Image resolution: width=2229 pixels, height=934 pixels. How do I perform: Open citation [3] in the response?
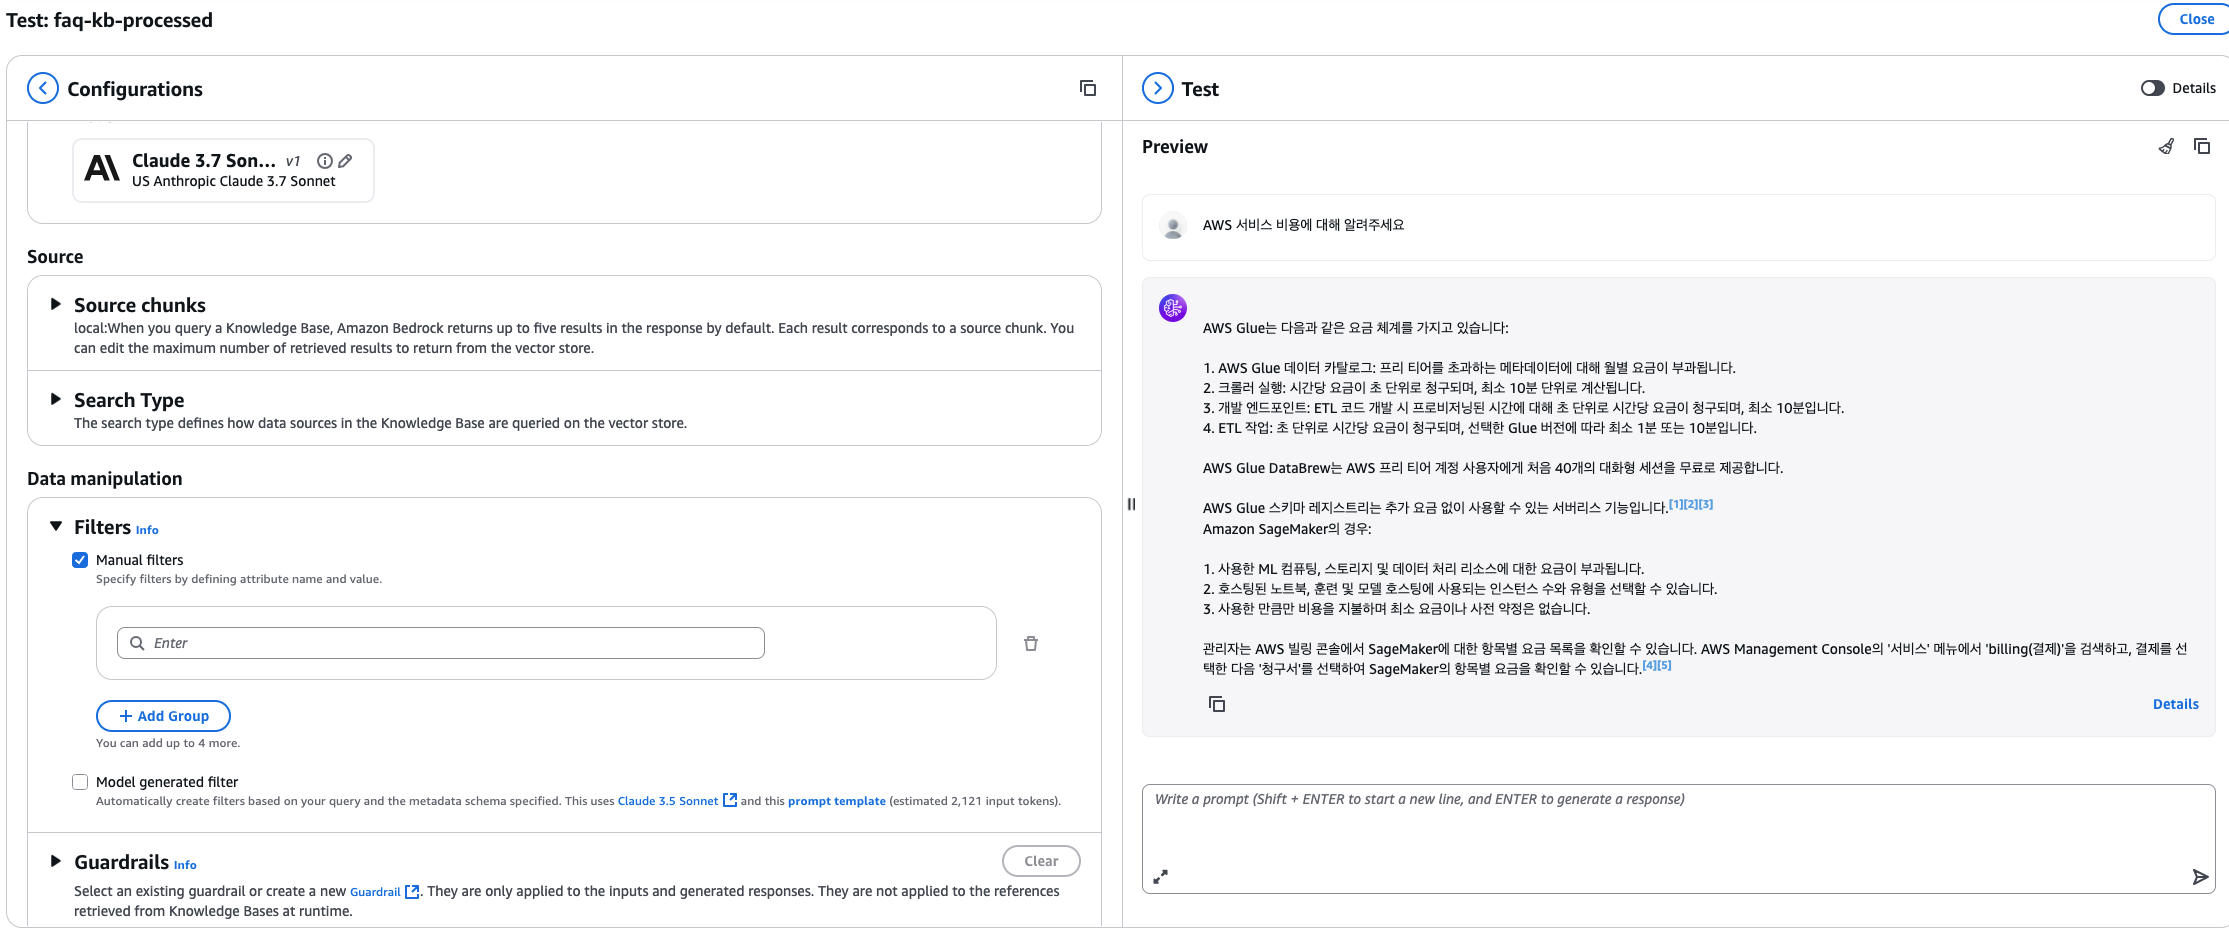pos(1706,504)
